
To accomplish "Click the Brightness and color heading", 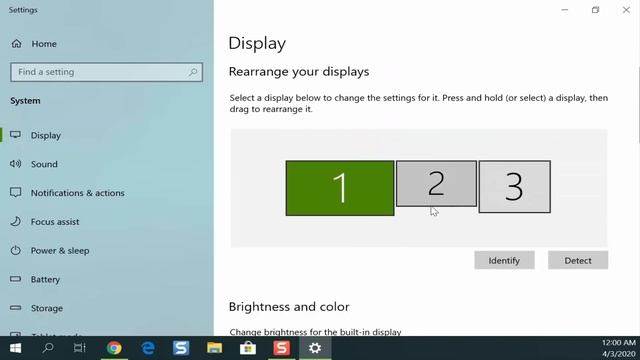I will point(289,307).
